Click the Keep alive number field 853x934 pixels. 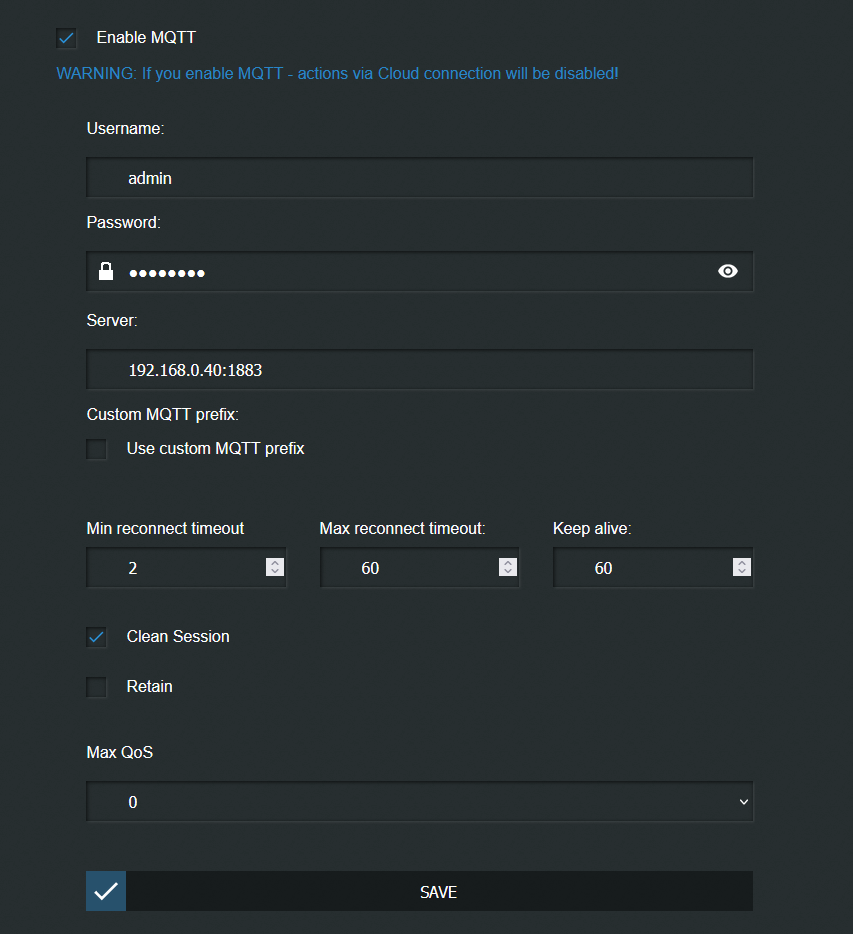(653, 568)
